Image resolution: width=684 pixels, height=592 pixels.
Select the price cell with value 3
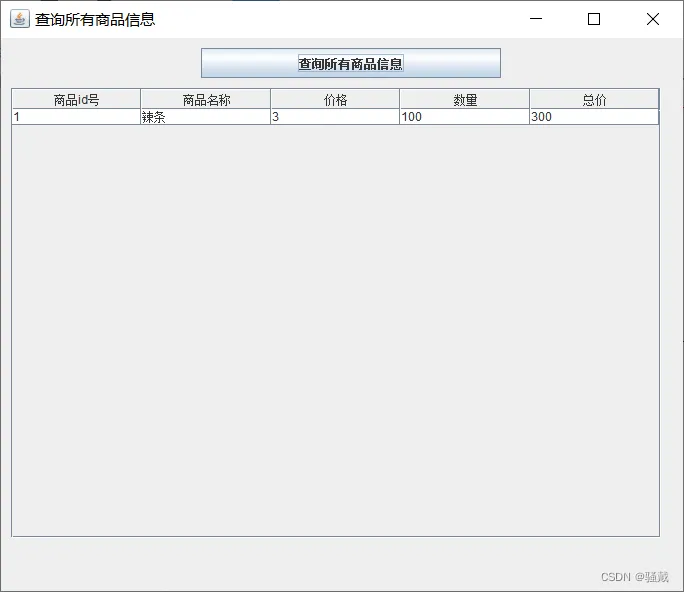335,117
